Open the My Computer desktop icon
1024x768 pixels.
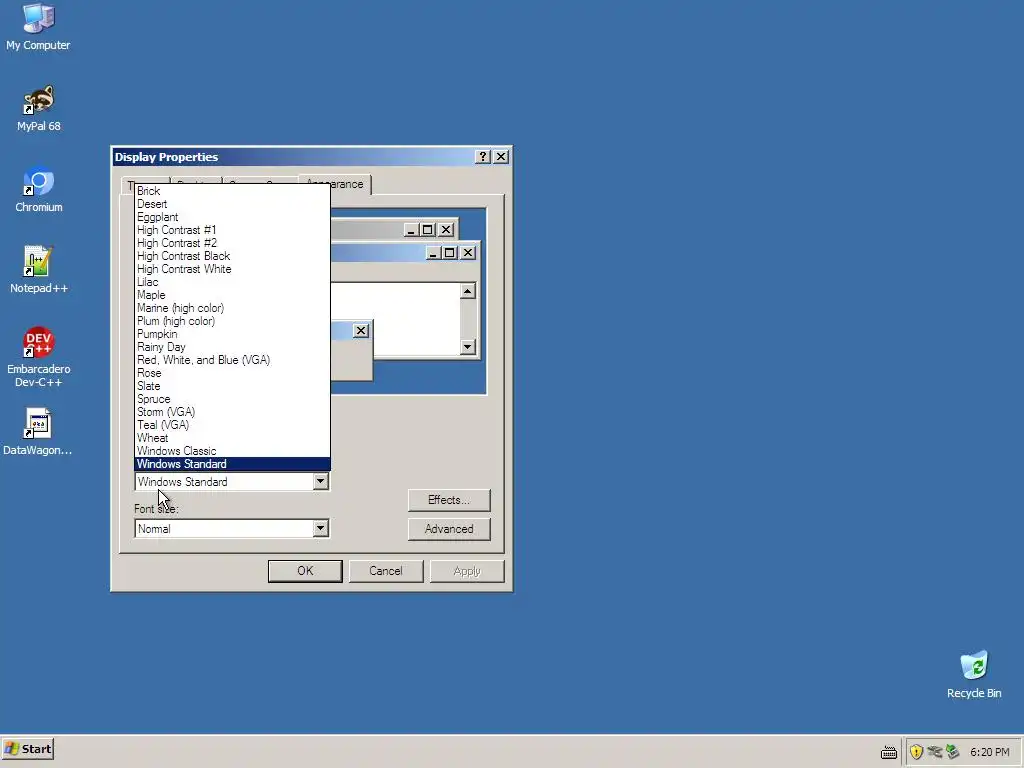[x=38, y=26]
